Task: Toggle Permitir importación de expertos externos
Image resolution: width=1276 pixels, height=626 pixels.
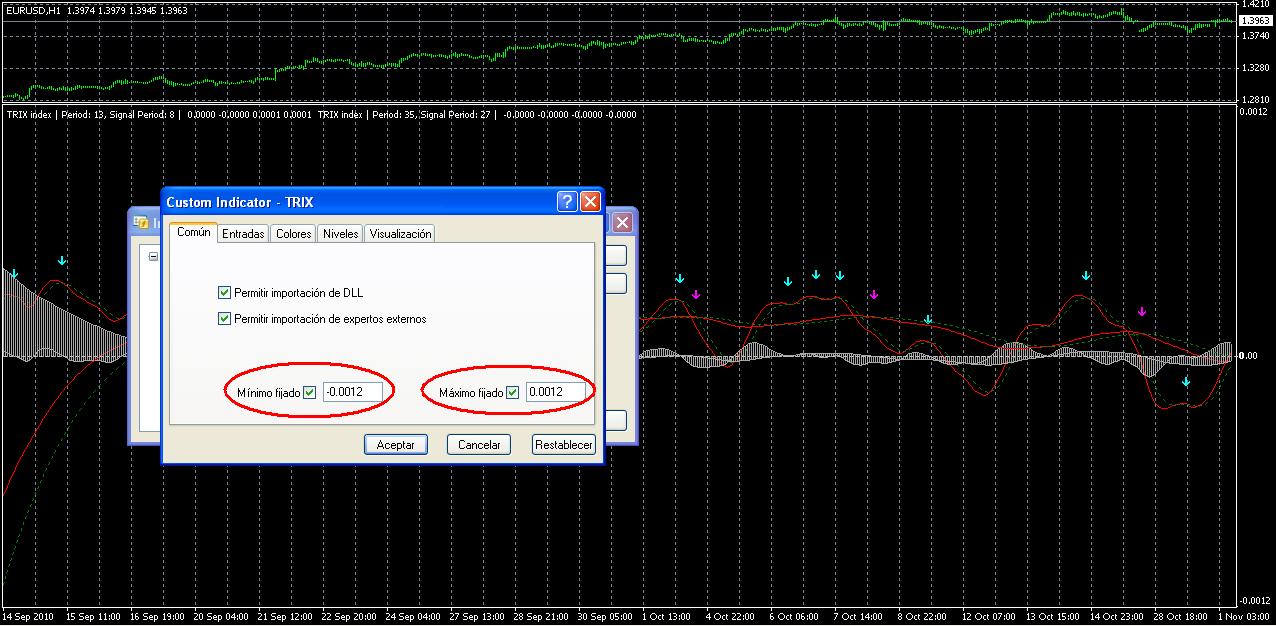Action: pyautogui.click(x=224, y=319)
